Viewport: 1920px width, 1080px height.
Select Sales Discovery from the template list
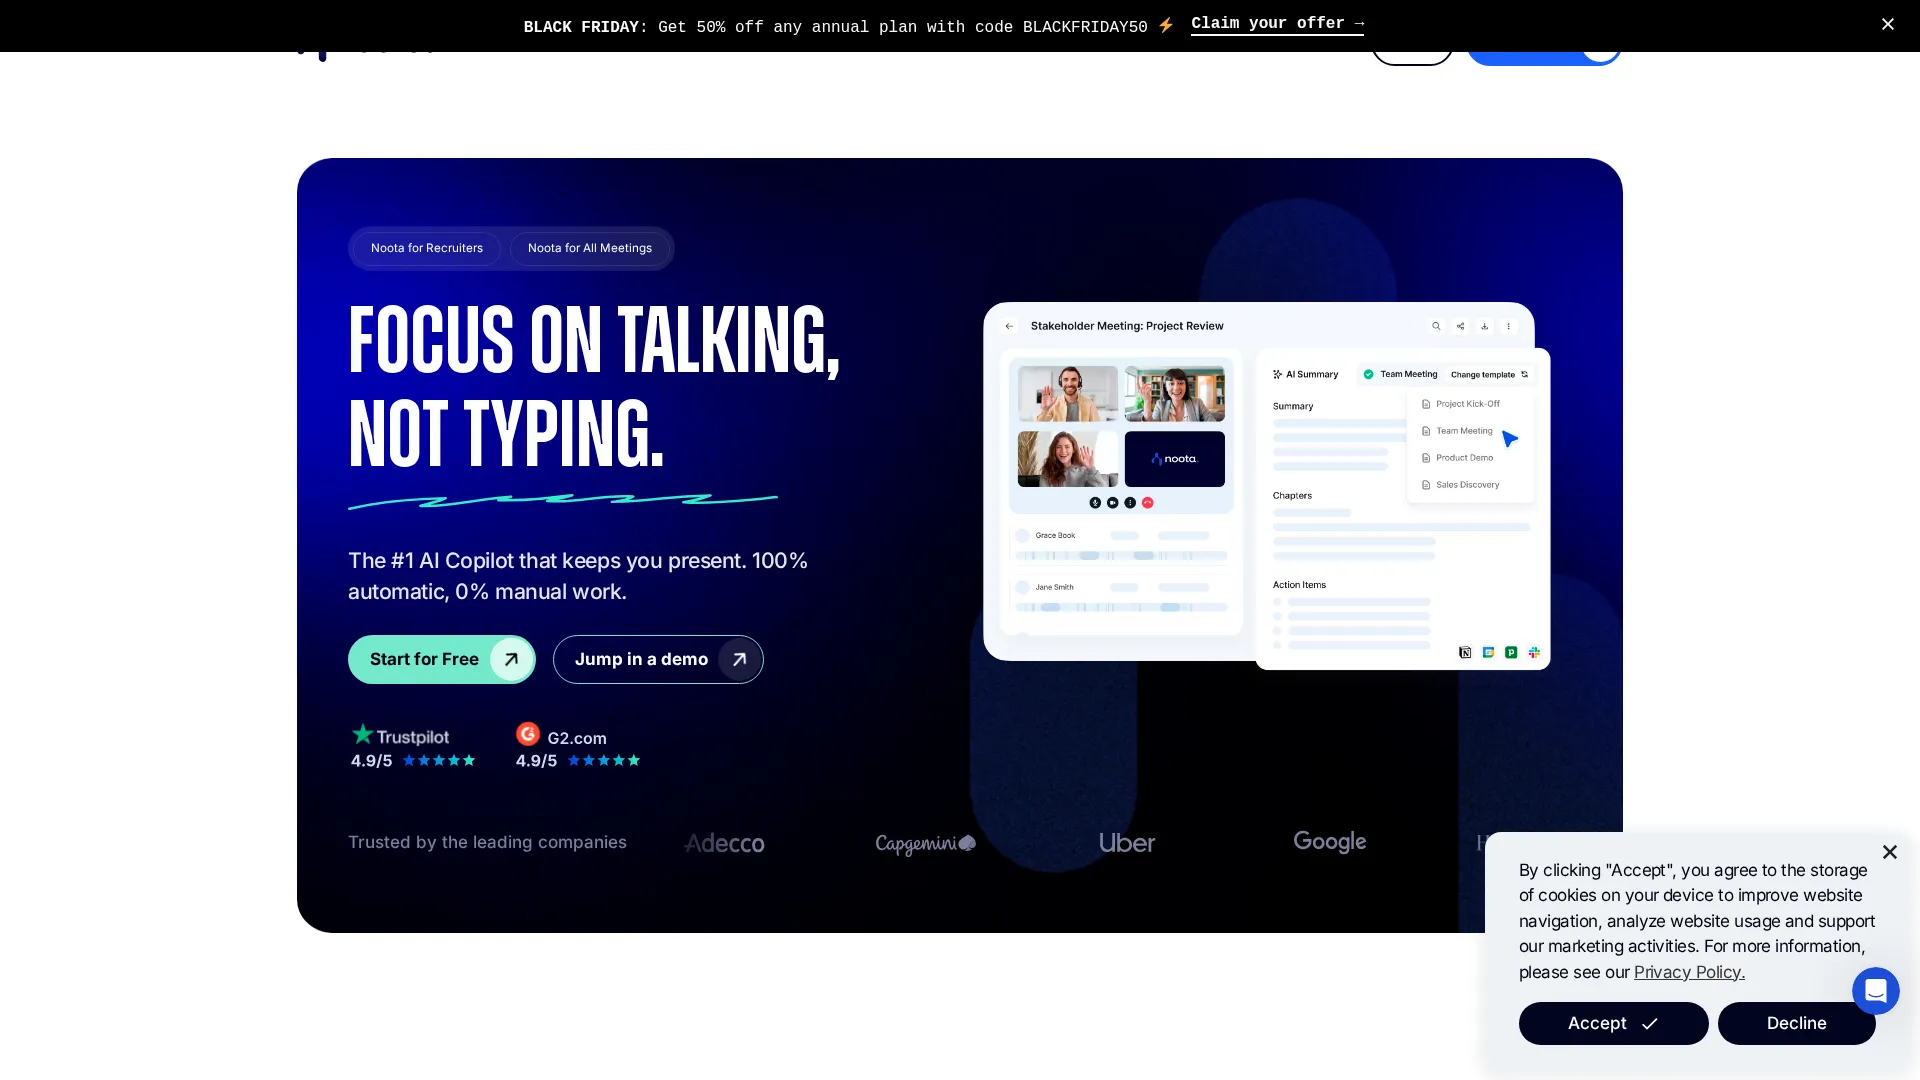[x=1467, y=484]
